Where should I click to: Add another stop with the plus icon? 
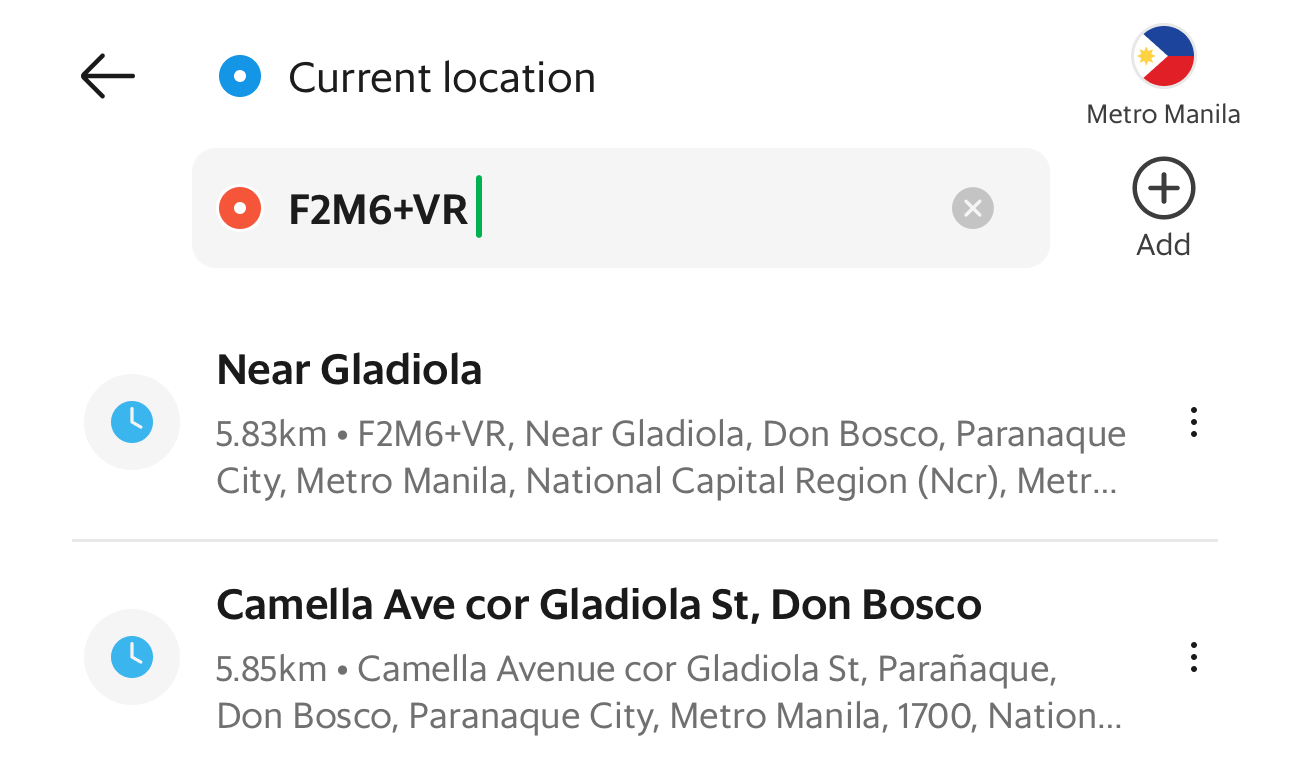click(1163, 188)
